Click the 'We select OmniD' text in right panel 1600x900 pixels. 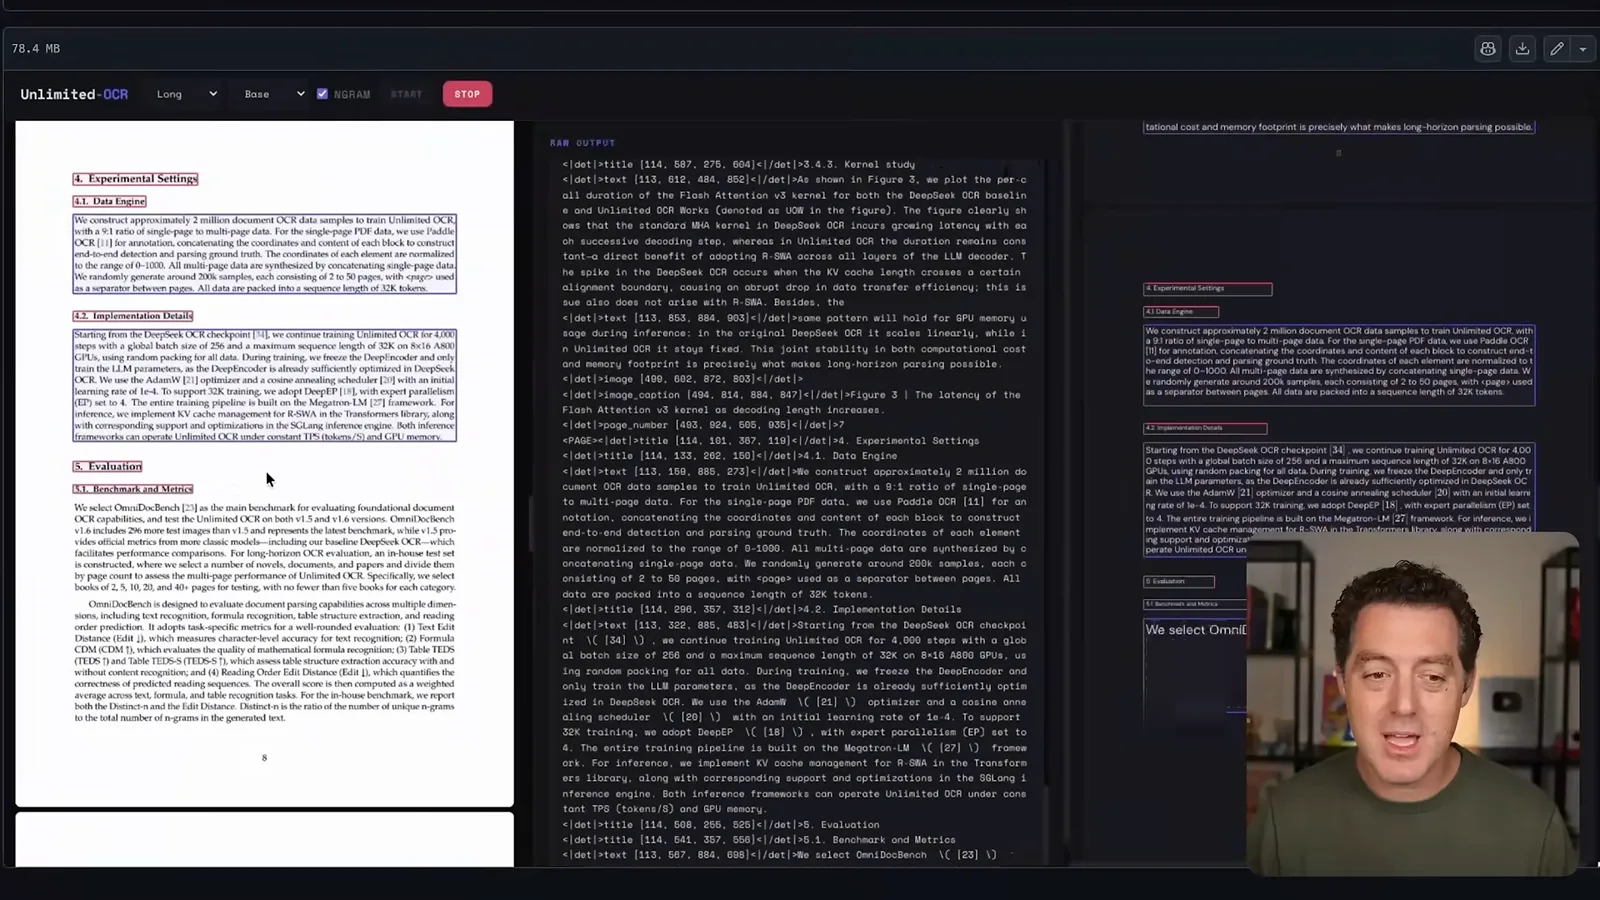[1196, 630]
